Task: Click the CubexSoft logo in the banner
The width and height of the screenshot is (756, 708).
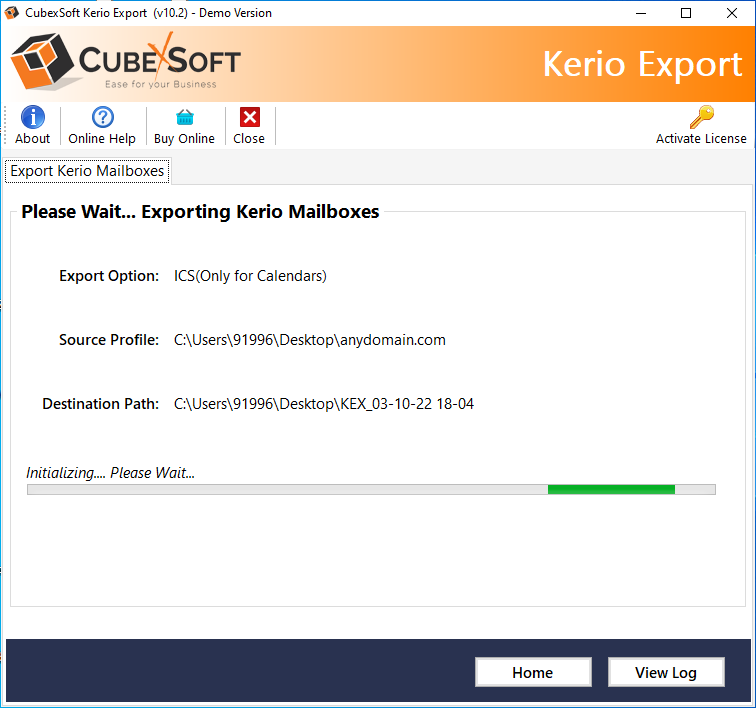Action: click(x=125, y=62)
